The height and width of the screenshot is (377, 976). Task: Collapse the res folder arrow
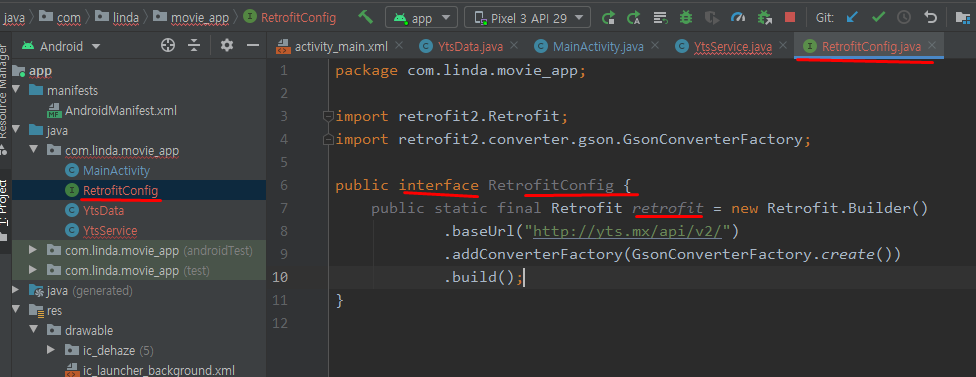[16, 310]
